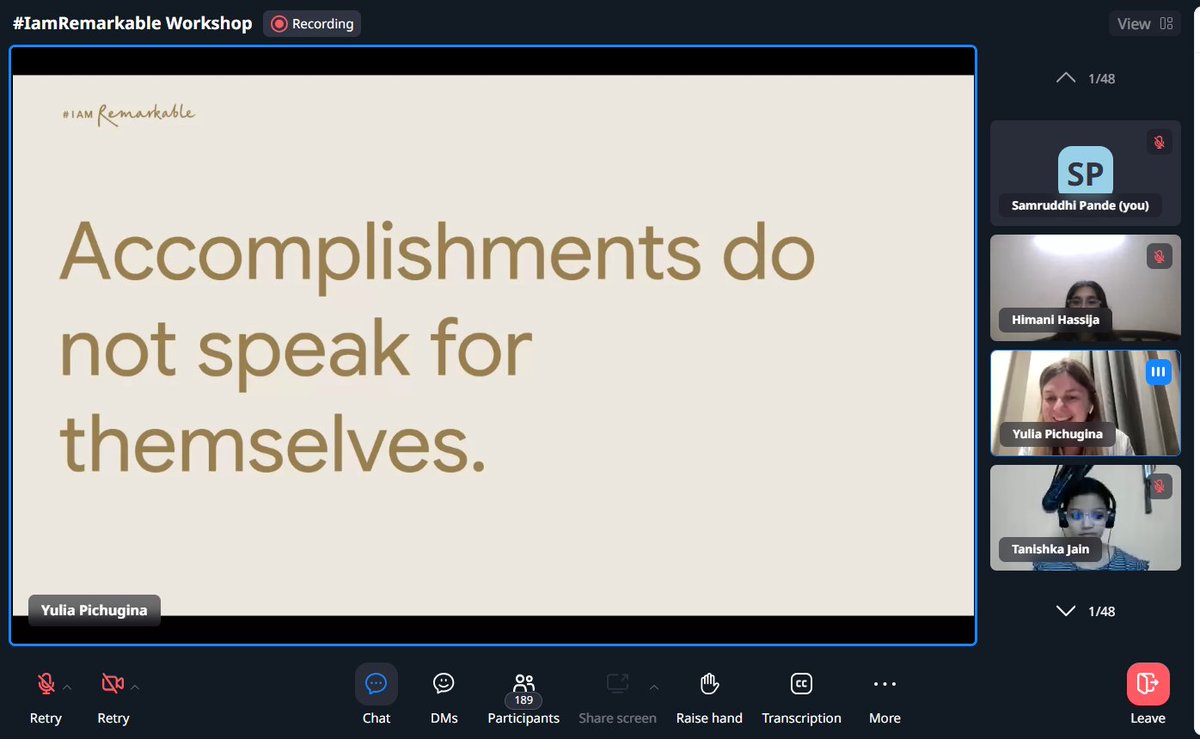Click muted mic icon on Samruddhi Pande tile

(1159, 142)
